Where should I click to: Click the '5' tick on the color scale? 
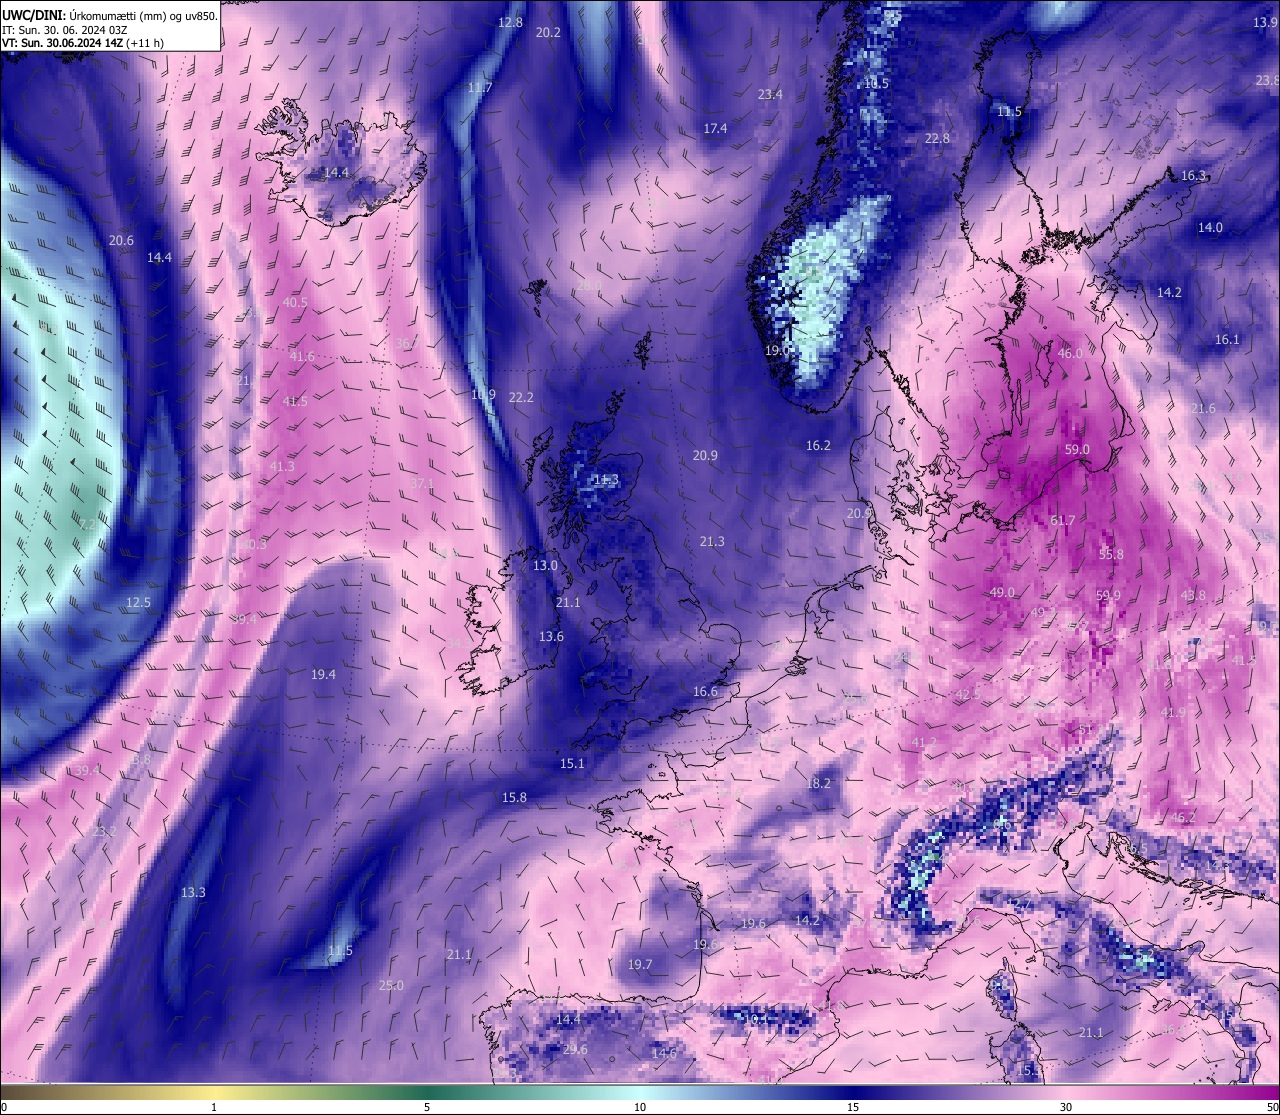pyautogui.click(x=427, y=1107)
